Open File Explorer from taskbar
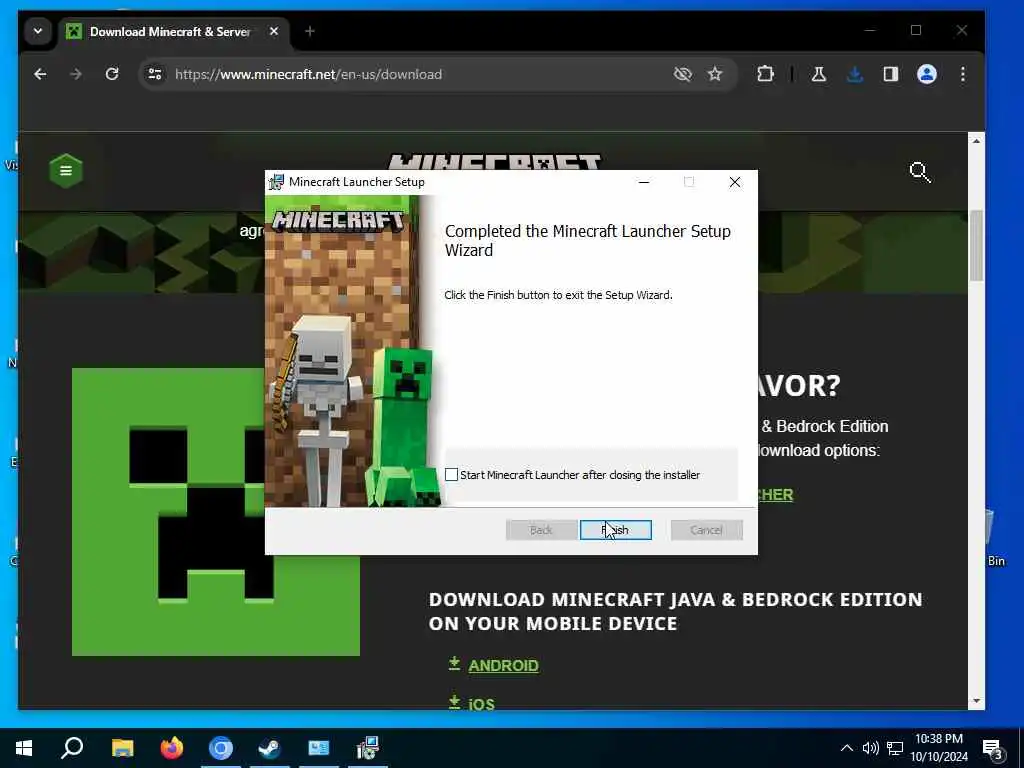The image size is (1024, 768). 122,748
